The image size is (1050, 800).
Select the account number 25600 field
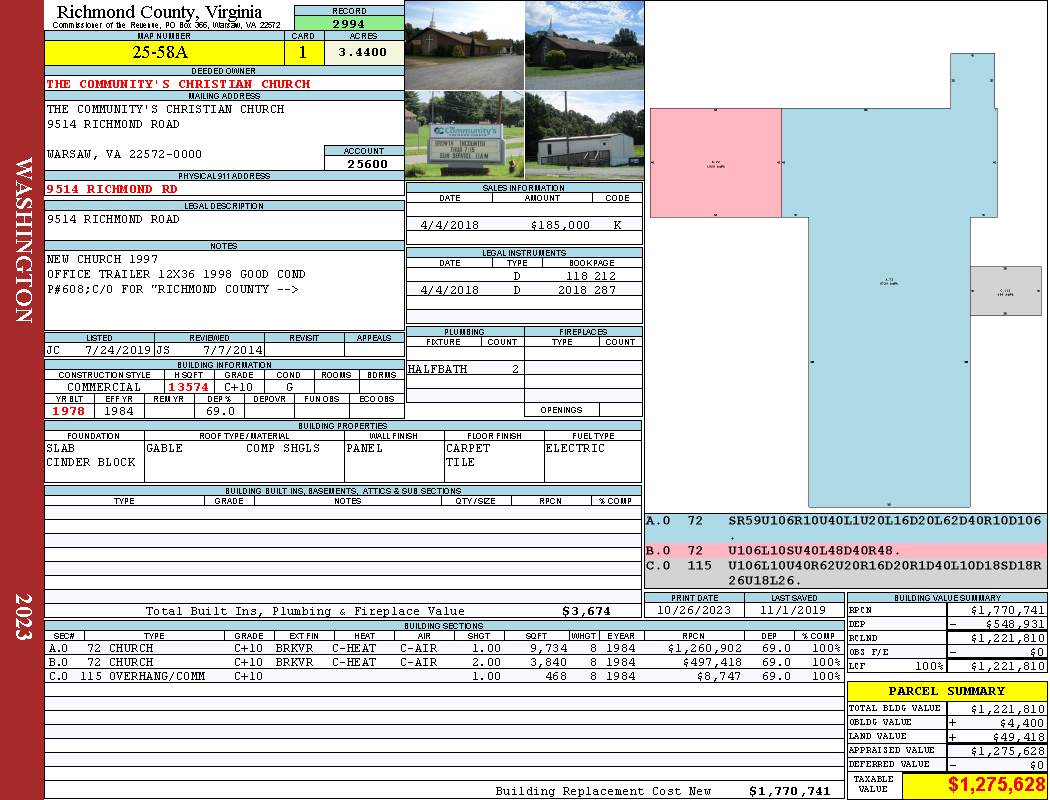pos(366,164)
